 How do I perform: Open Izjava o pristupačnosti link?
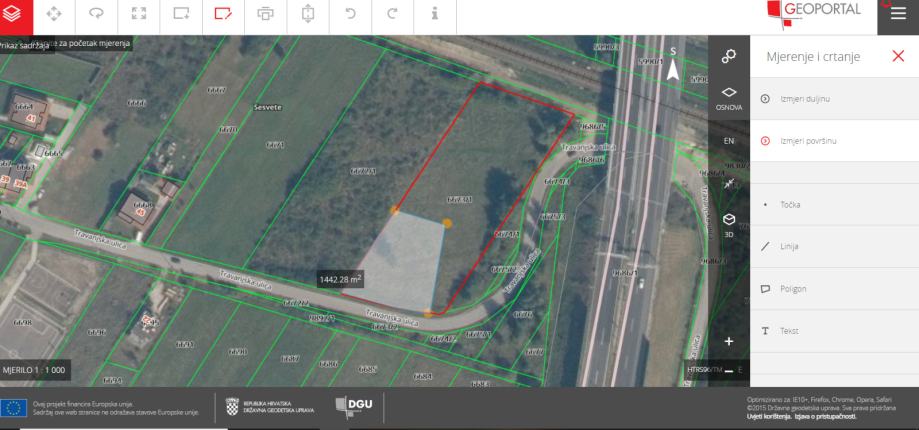coord(825,417)
